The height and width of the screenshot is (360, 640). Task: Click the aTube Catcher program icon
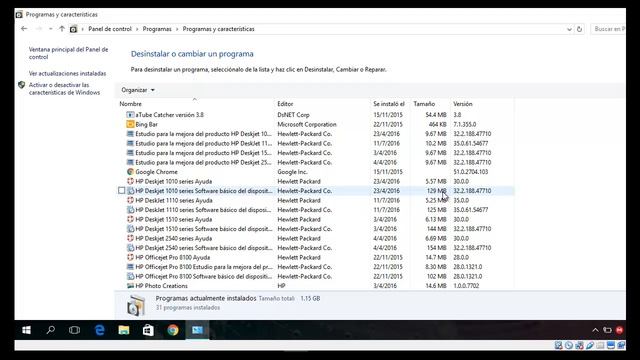[130, 115]
